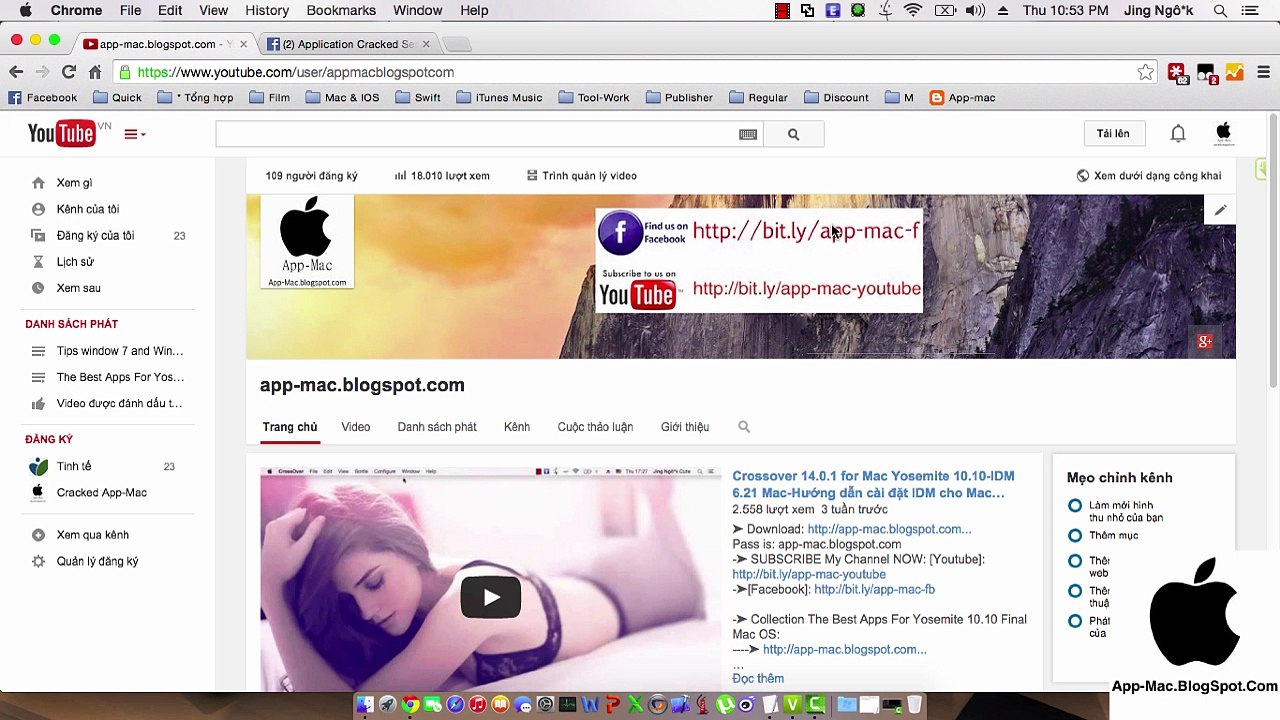Select the Giới thiệu tab
The width and height of the screenshot is (1280, 720).
pyautogui.click(x=685, y=427)
